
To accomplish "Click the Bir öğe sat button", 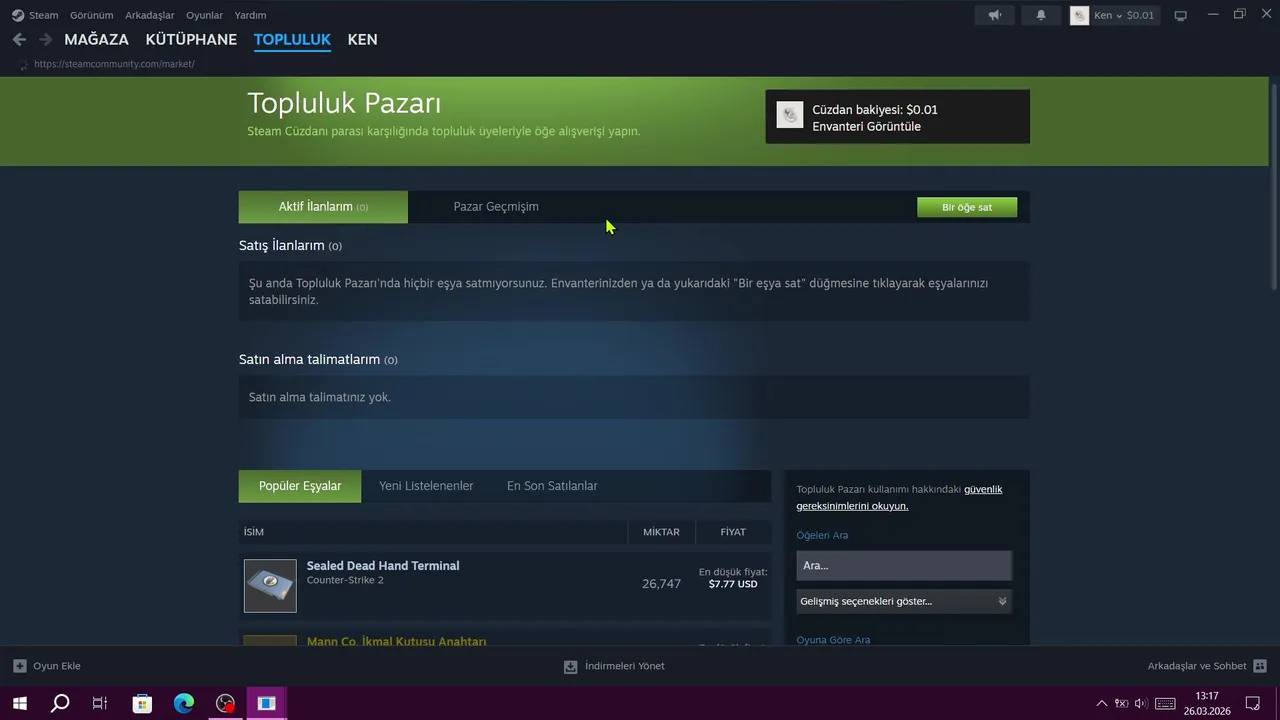I will 967,207.
